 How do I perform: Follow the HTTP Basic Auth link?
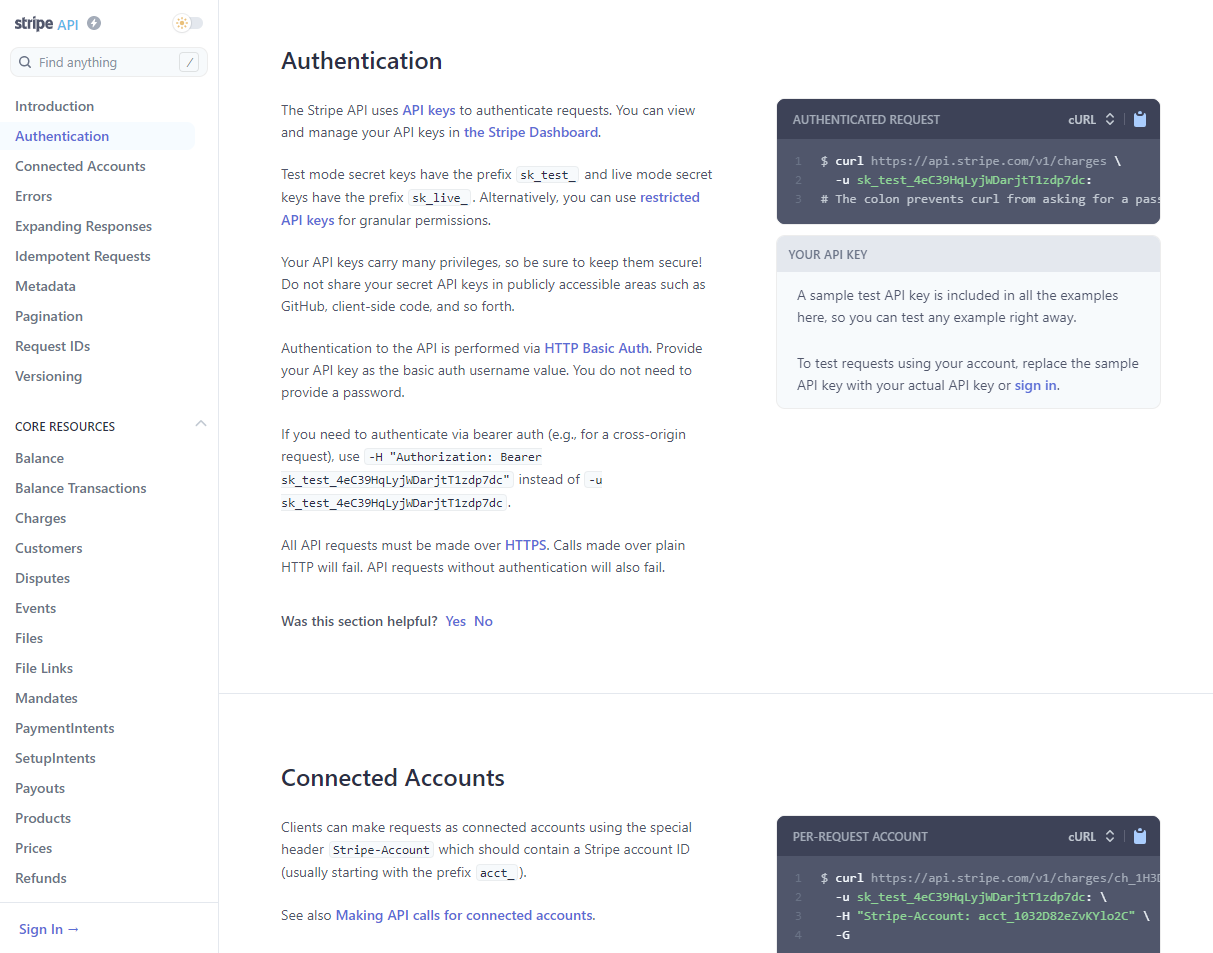[596, 348]
